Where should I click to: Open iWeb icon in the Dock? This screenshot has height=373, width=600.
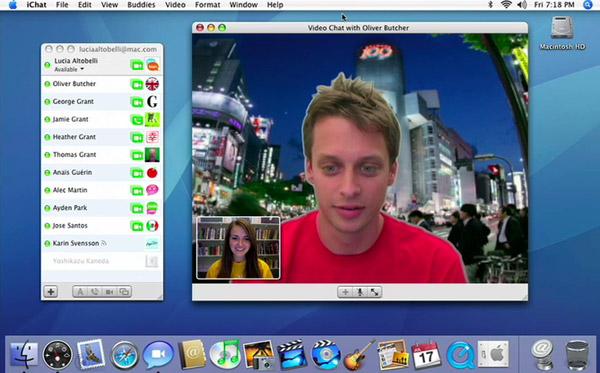coord(392,354)
